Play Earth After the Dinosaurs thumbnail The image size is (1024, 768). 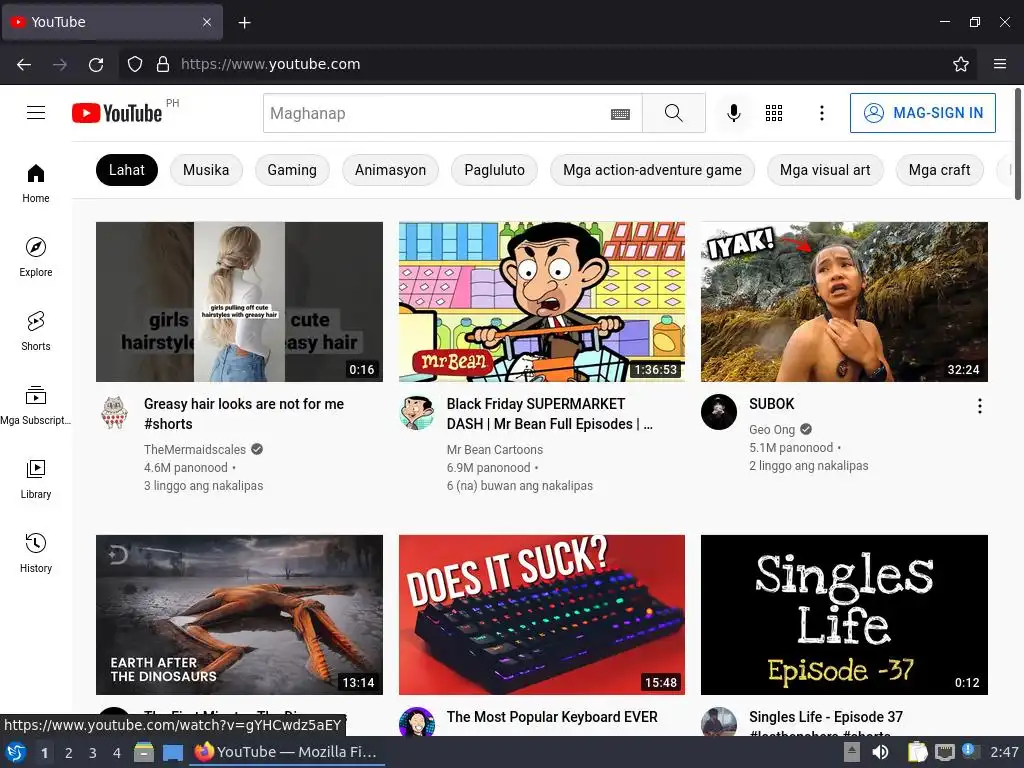(239, 615)
